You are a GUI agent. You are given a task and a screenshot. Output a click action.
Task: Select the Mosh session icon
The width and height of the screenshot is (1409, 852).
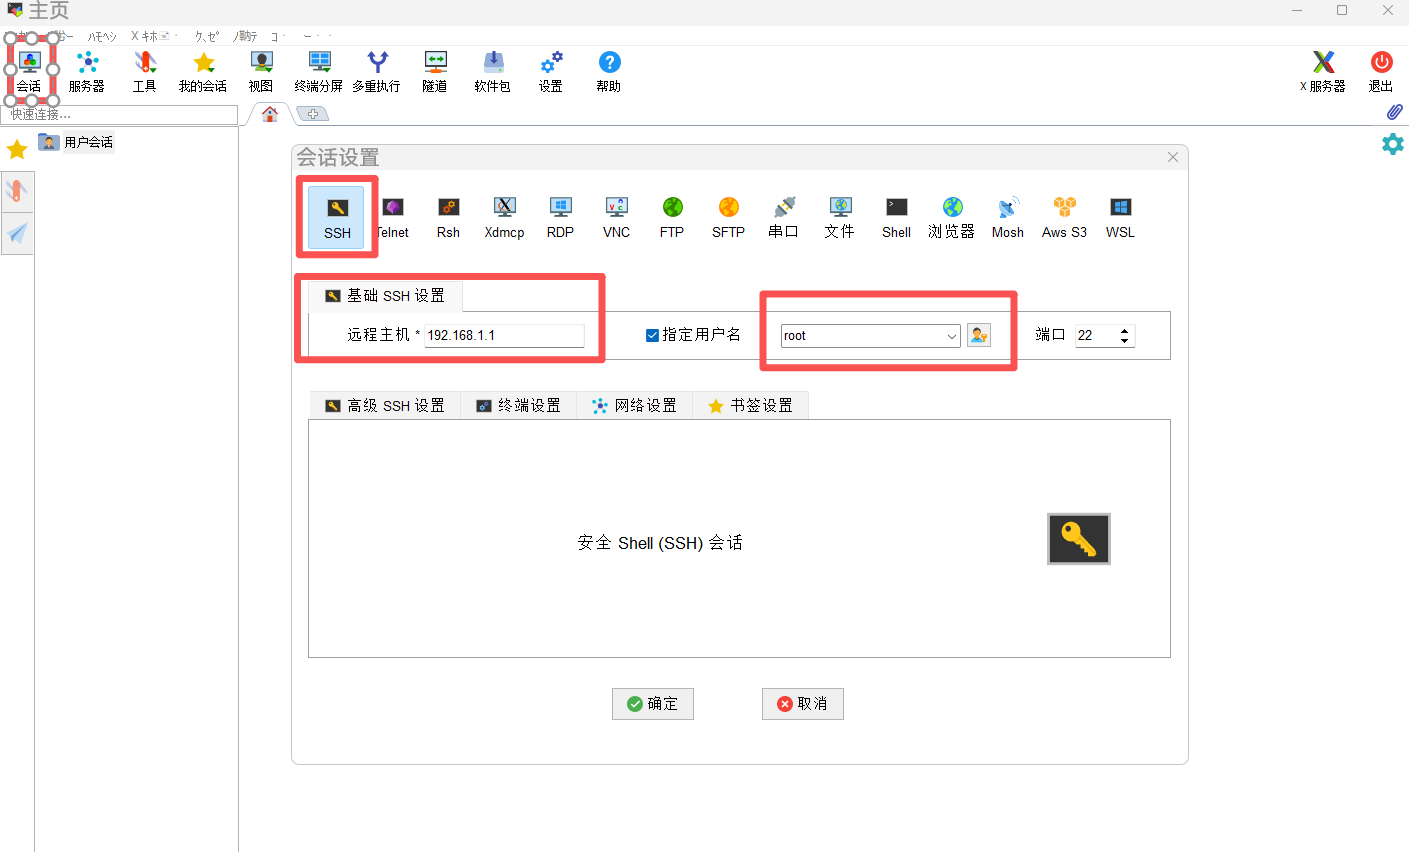(x=1007, y=217)
